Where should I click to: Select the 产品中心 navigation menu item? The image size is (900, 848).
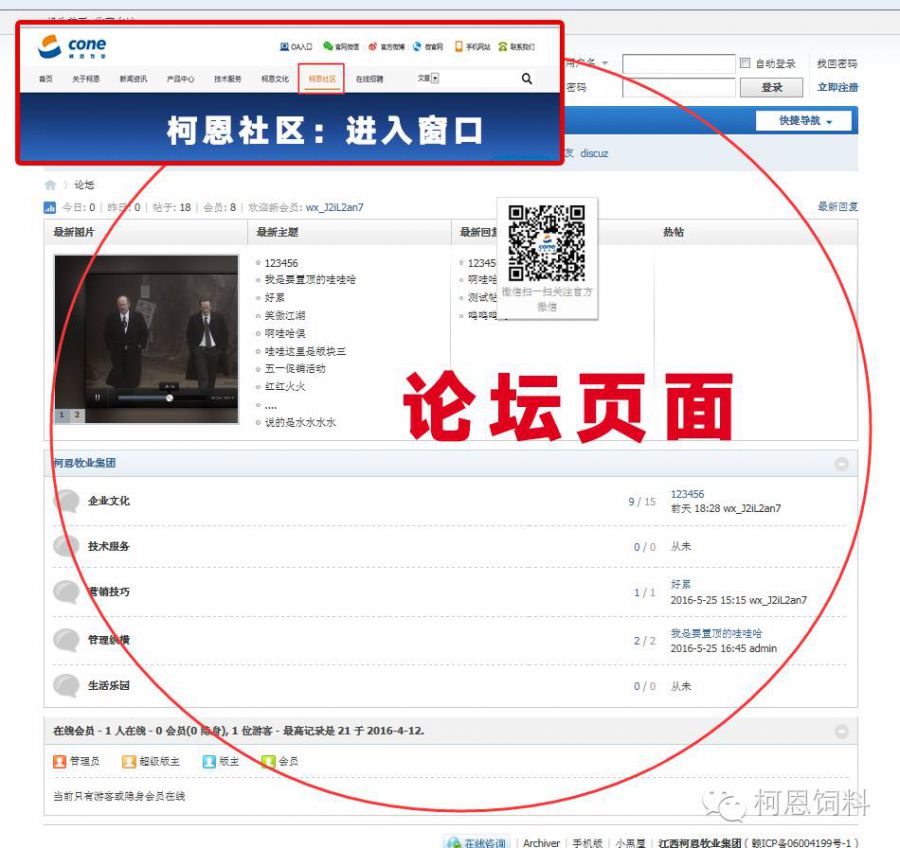pyautogui.click(x=180, y=79)
